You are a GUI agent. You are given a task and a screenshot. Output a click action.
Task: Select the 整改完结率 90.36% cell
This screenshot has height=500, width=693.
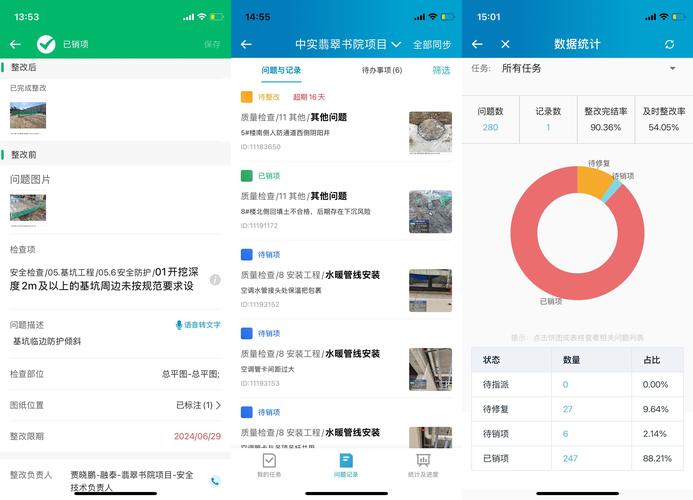point(606,119)
